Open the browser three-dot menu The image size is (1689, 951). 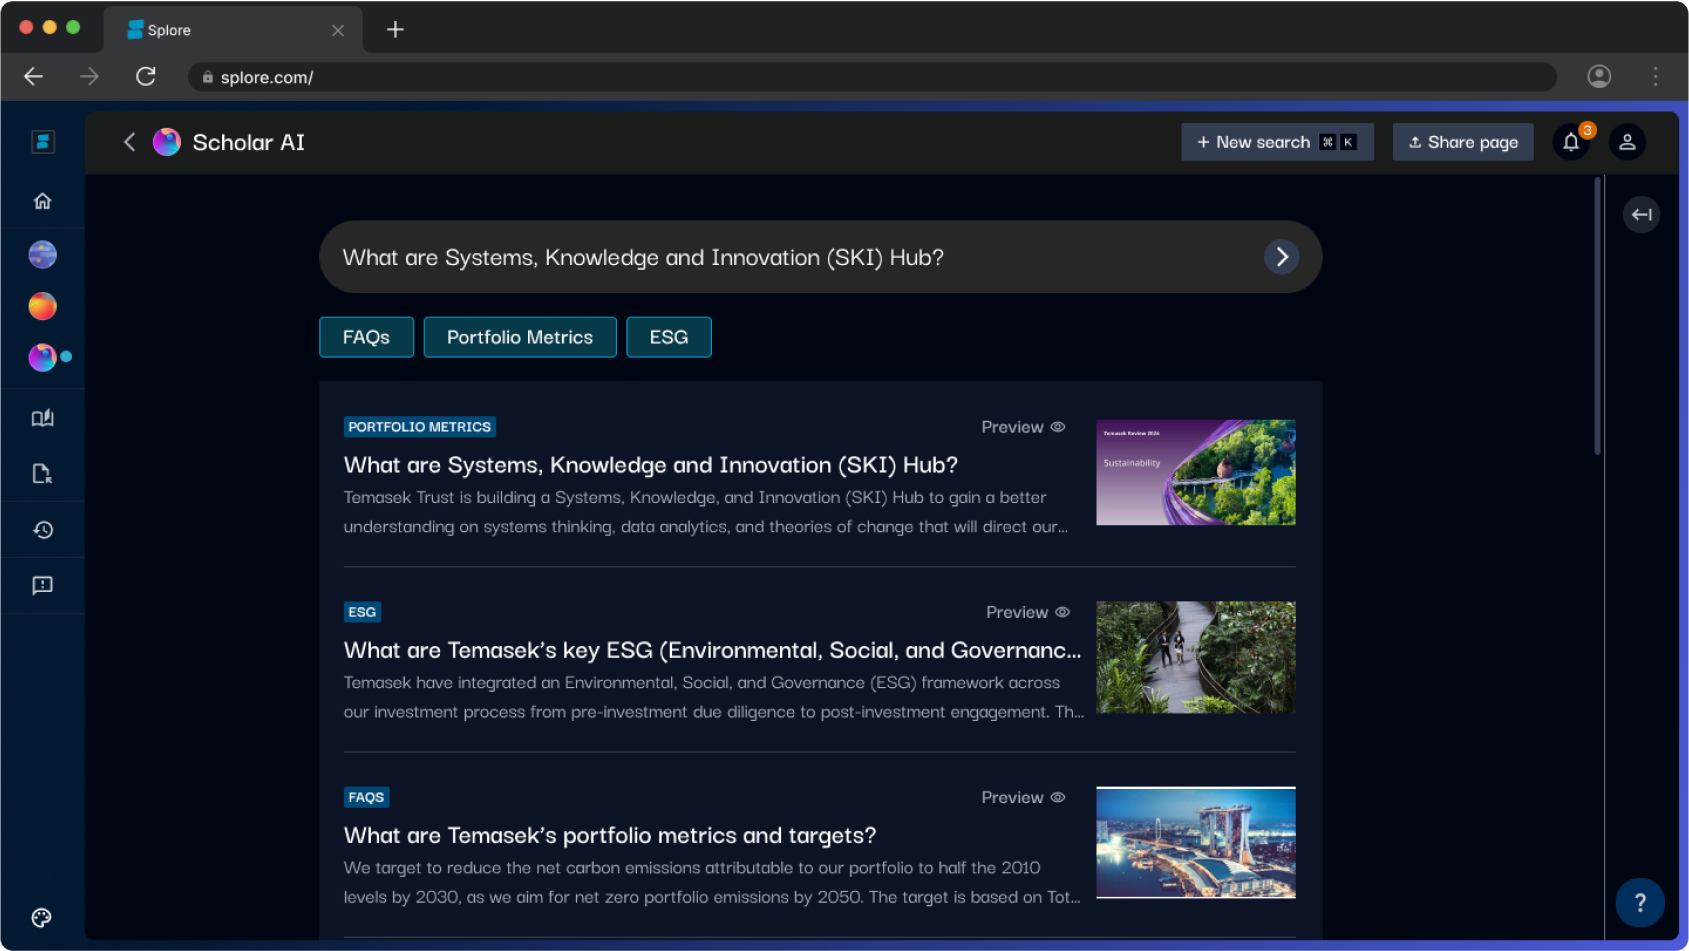tap(1655, 77)
